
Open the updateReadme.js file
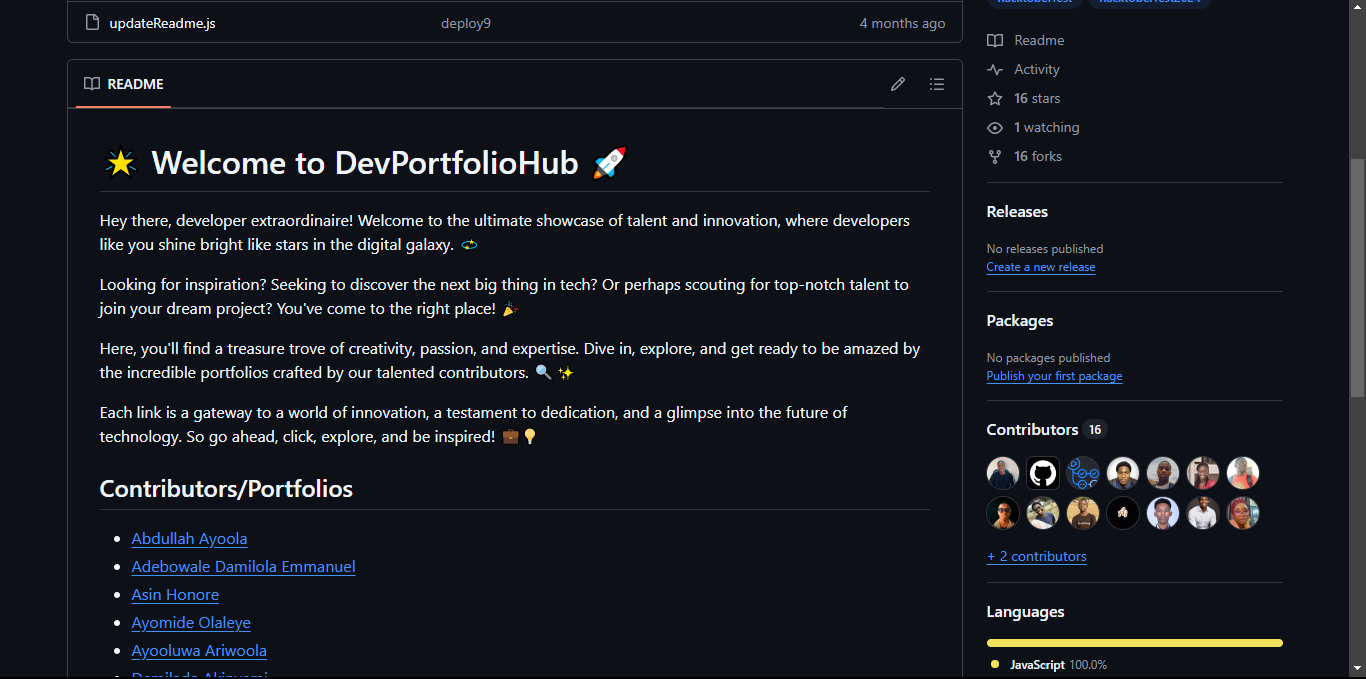pyautogui.click(x=162, y=22)
